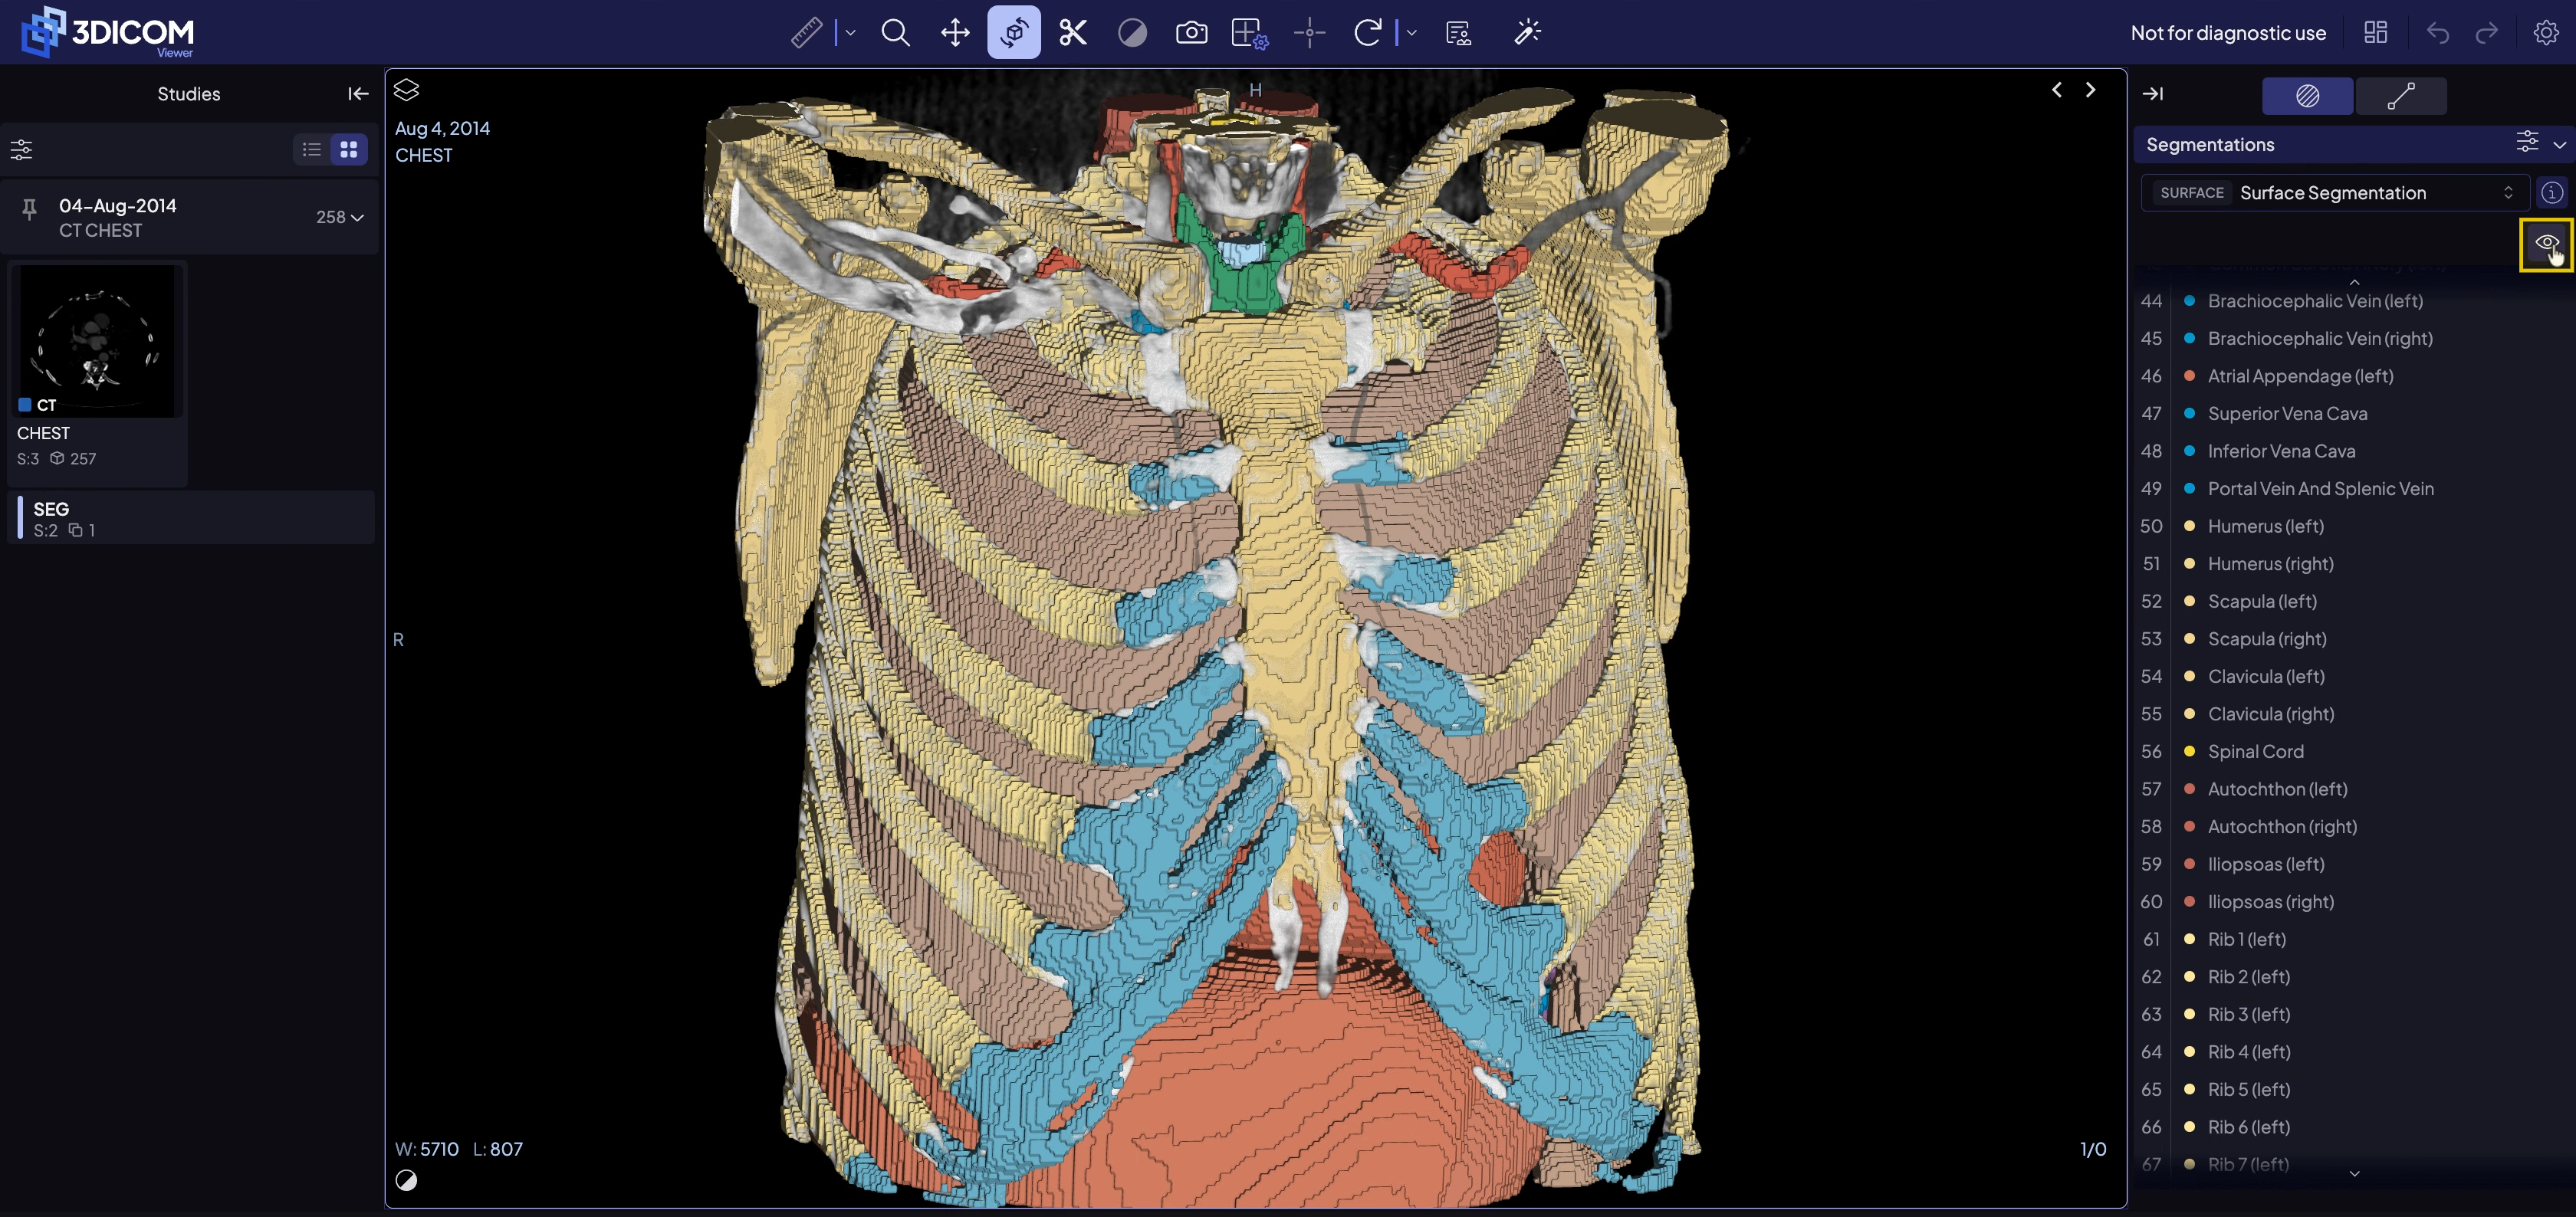Open the settings gear

coord(2545,33)
